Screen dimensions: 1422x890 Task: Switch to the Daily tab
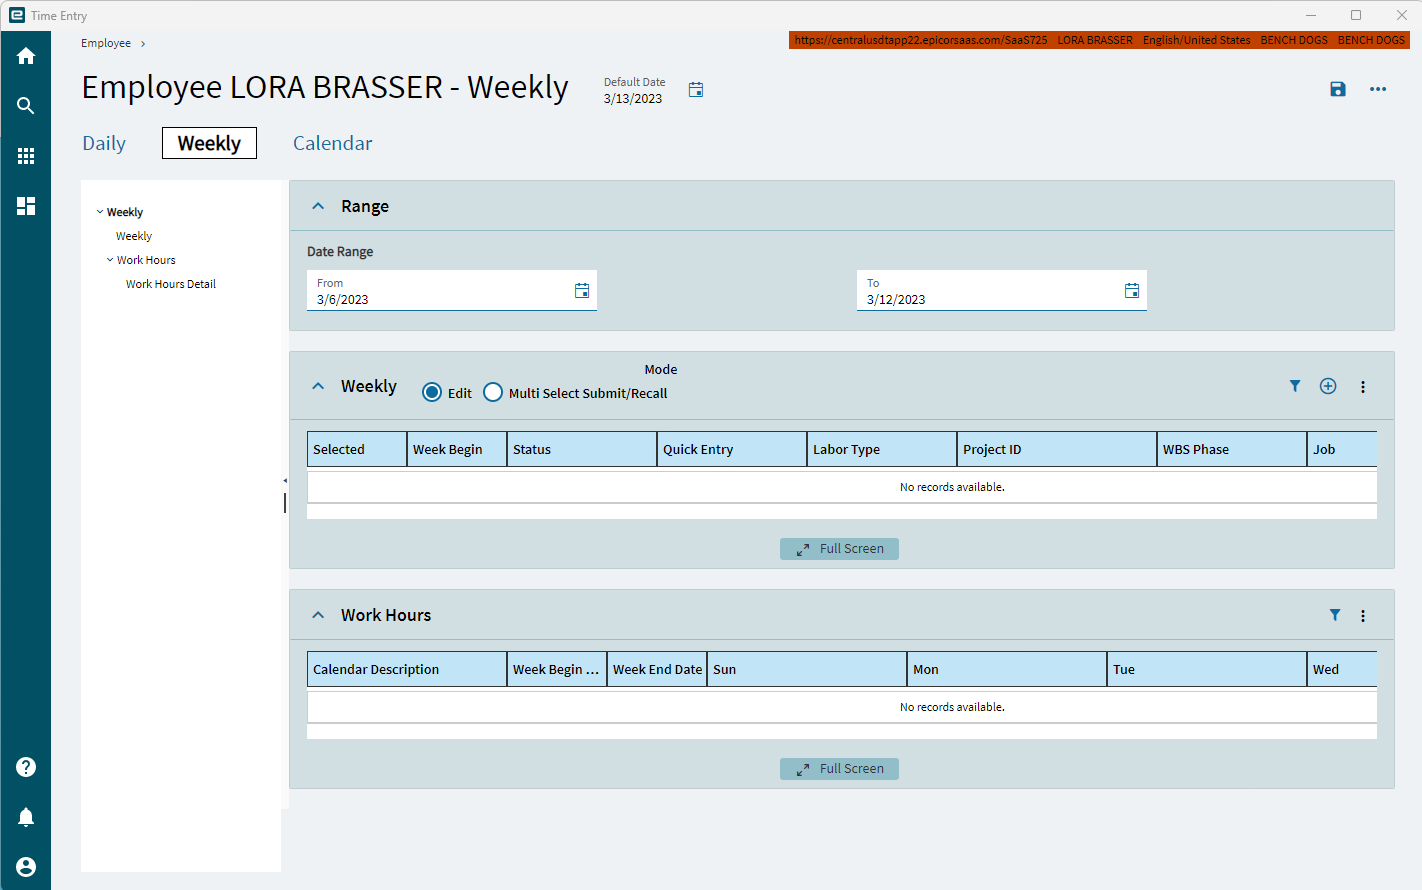click(104, 143)
